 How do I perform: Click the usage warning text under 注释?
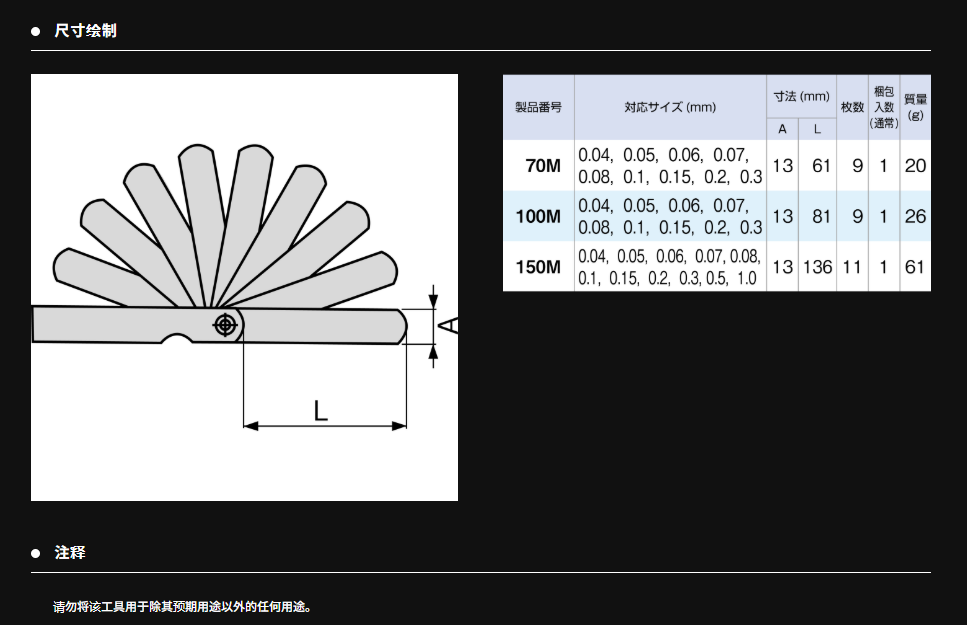coord(182,606)
